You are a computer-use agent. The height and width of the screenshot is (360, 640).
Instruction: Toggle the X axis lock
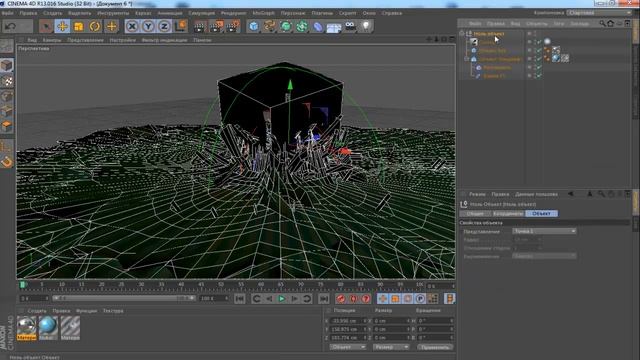[x=132, y=27]
